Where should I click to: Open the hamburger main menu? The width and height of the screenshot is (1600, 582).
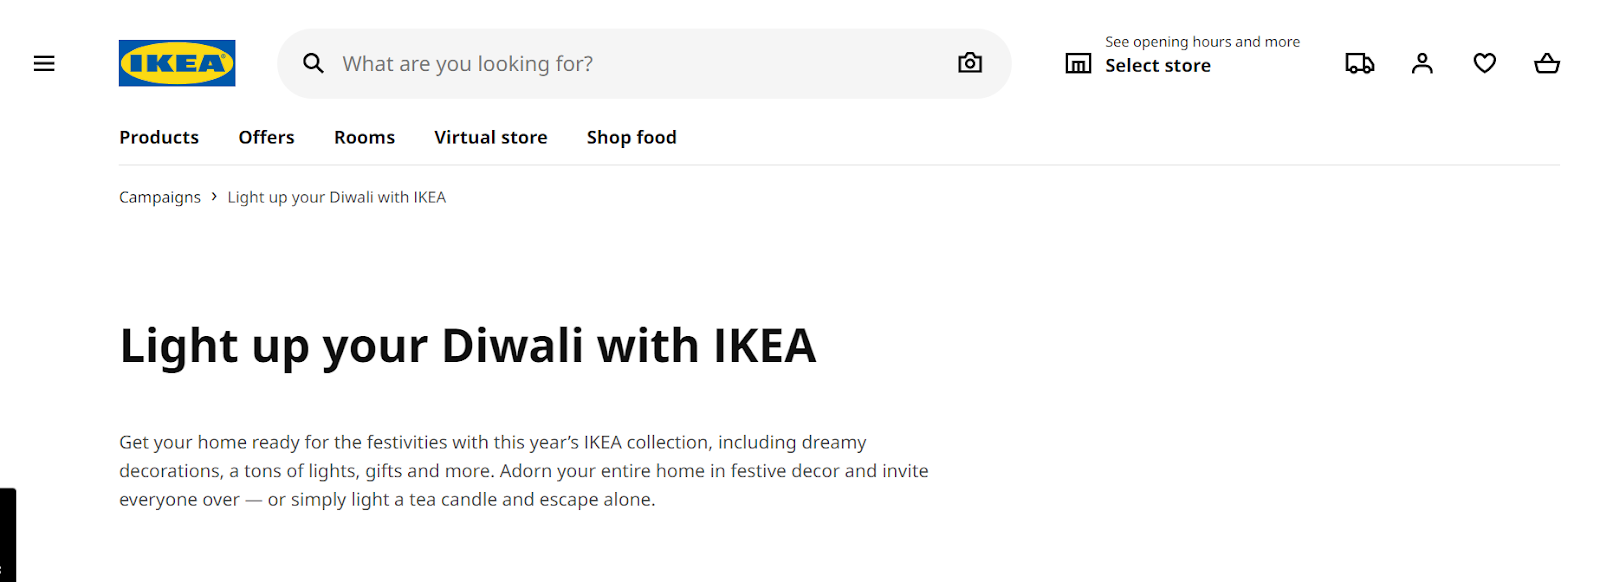coord(44,63)
